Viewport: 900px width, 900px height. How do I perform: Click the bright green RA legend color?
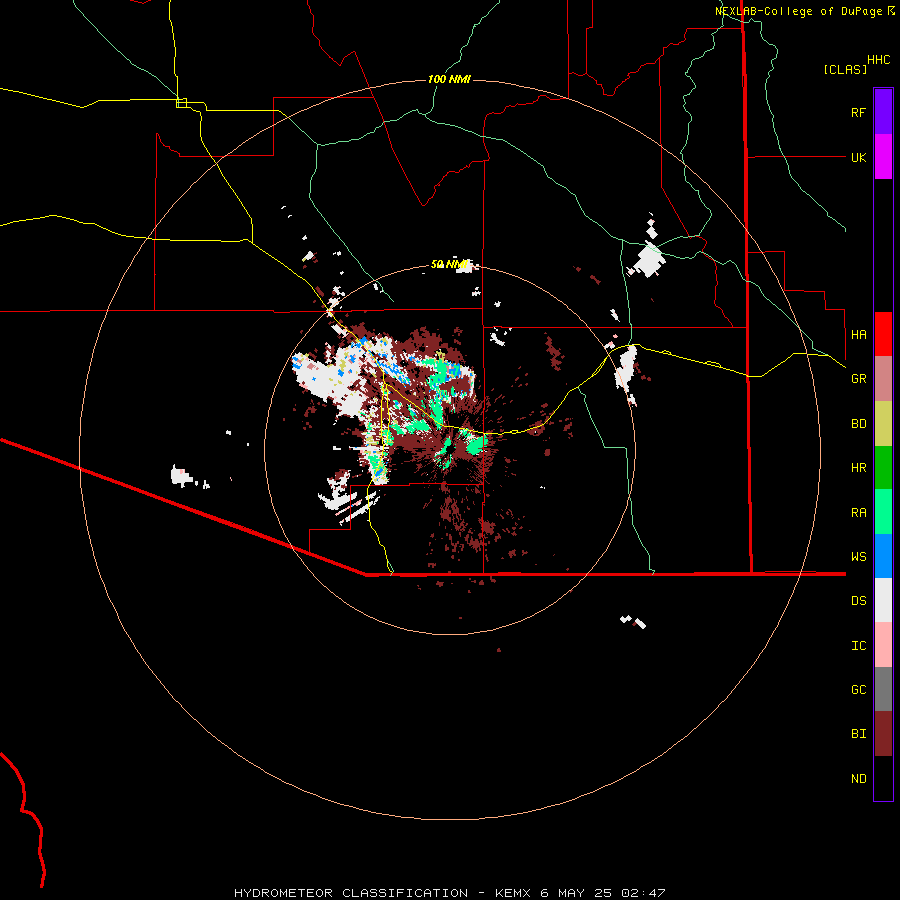883,512
